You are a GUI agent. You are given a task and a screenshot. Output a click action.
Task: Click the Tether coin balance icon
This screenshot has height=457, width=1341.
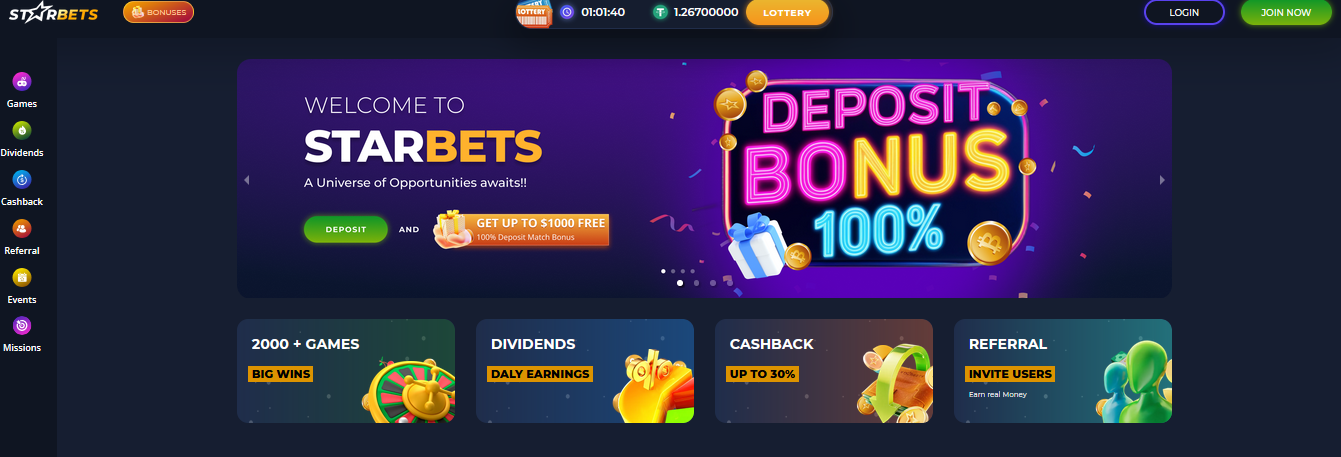[660, 12]
